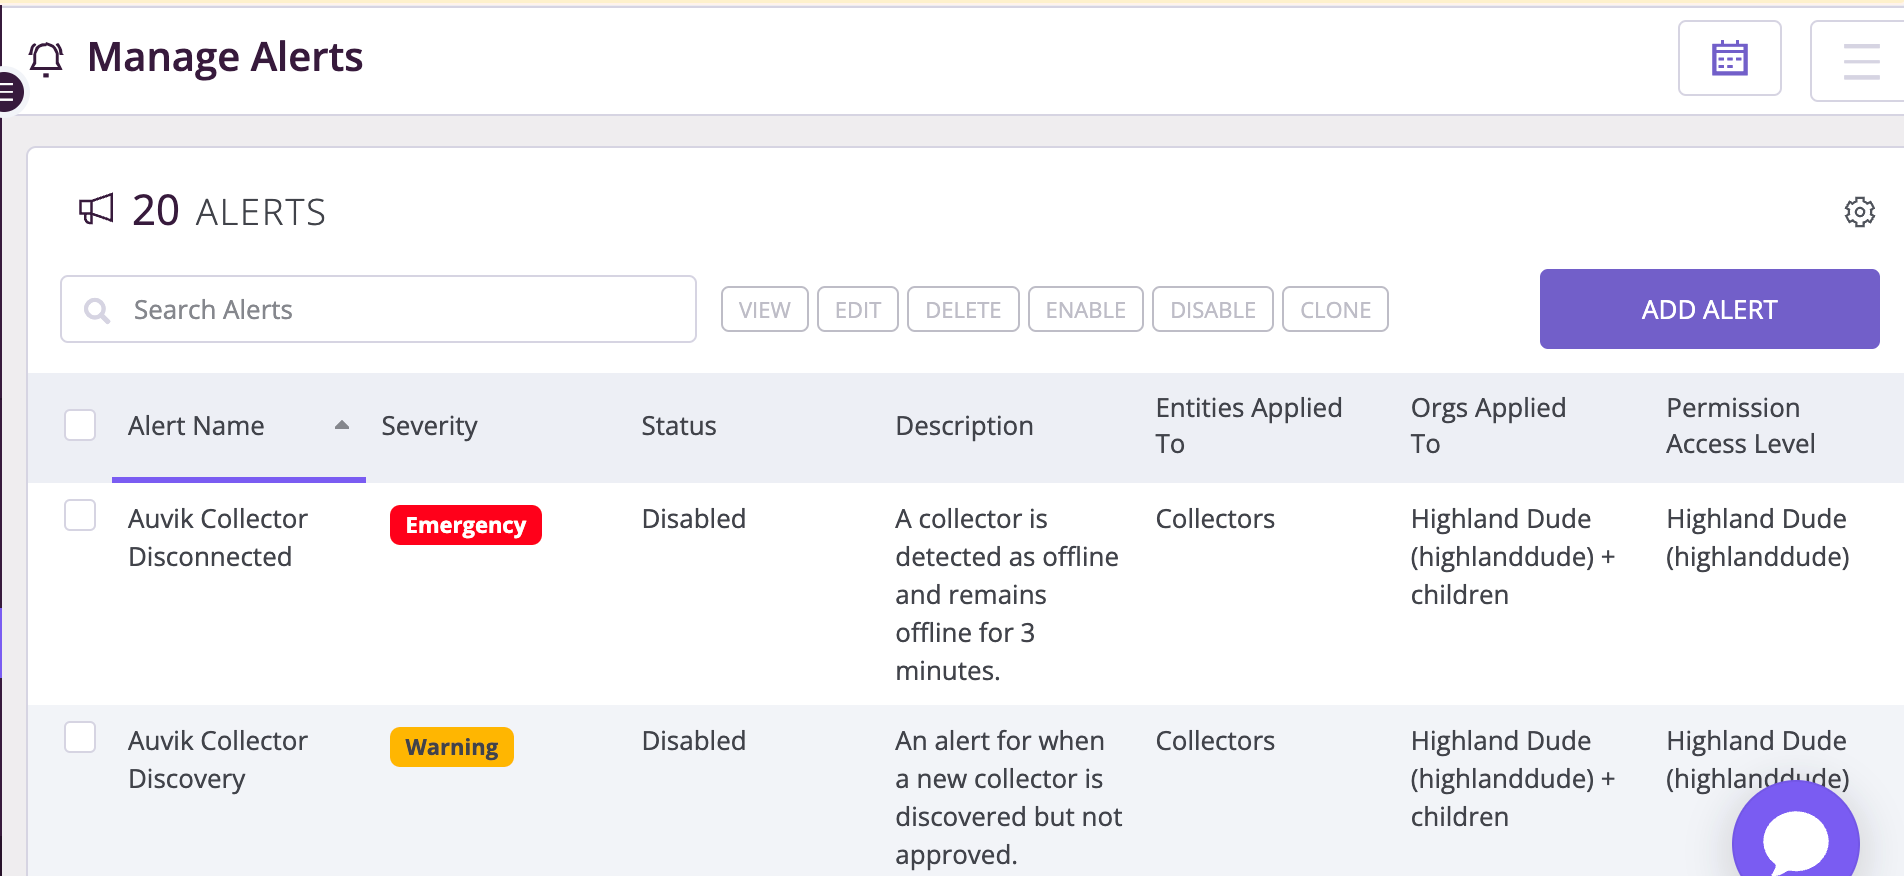Click the CLONE button
The height and width of the screenshot is (876, 1904).
pyautogui.click(x=1335, y=310)
